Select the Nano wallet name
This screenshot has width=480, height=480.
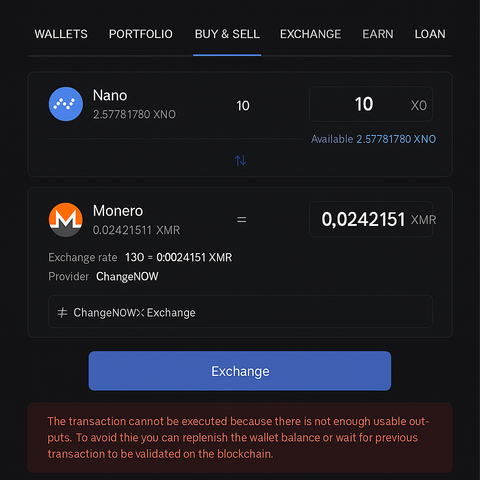110,96
